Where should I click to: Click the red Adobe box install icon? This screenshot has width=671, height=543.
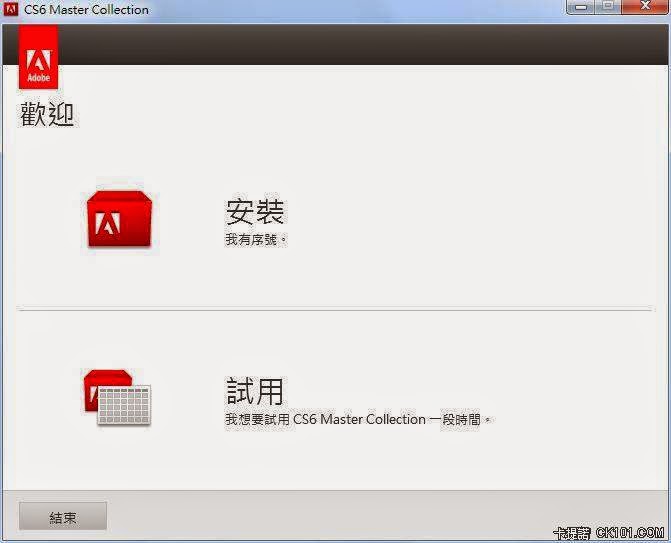pos(119,219)
